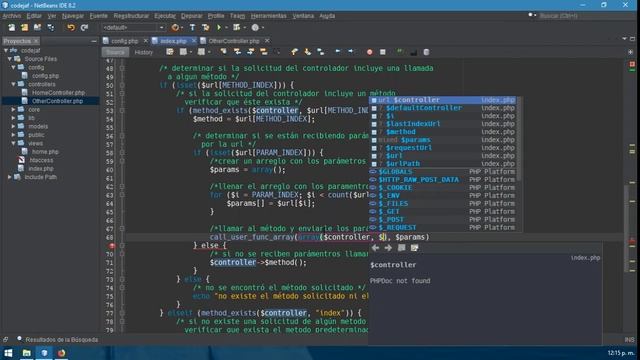Click the find previous occurrence icon

(237, 52)
